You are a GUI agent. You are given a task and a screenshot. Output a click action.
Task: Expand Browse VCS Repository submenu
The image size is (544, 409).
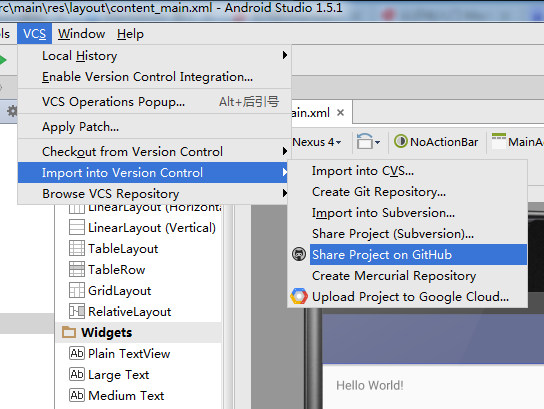[x=154, y=193]
